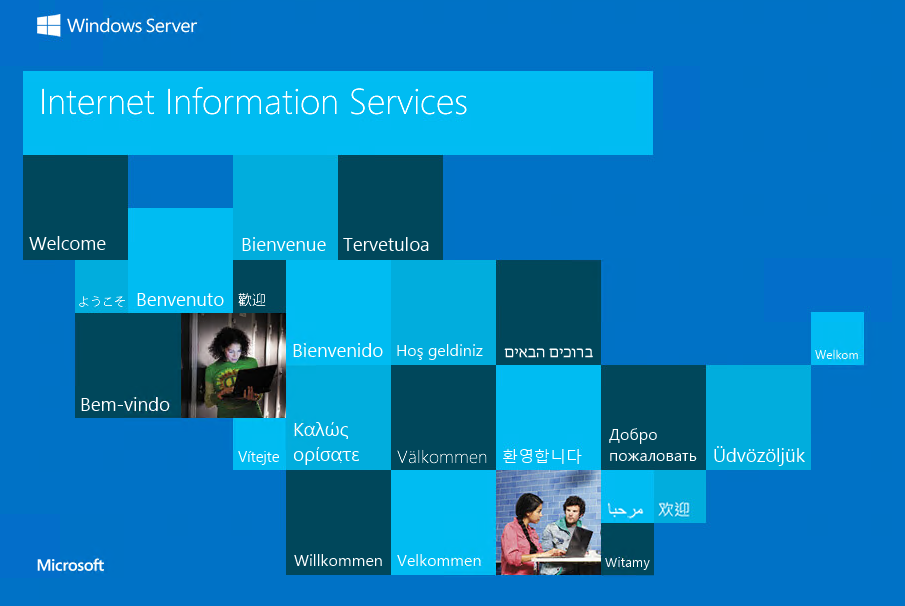The image size is (905, 606).
Task: Open the Bienvenue tile
Action: (x=285, y=207)
